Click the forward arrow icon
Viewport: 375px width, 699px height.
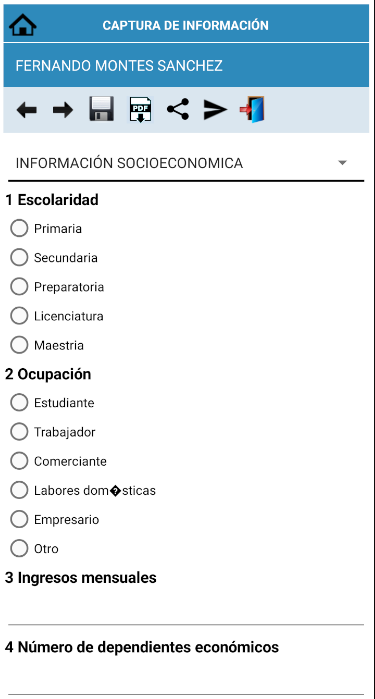63,110
